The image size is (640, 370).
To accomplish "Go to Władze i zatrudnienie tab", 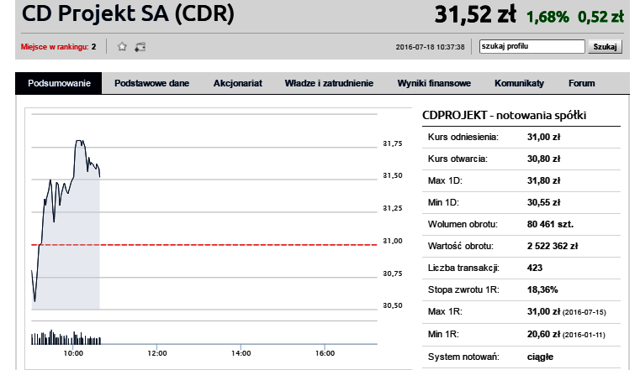I will coord(329,83).
